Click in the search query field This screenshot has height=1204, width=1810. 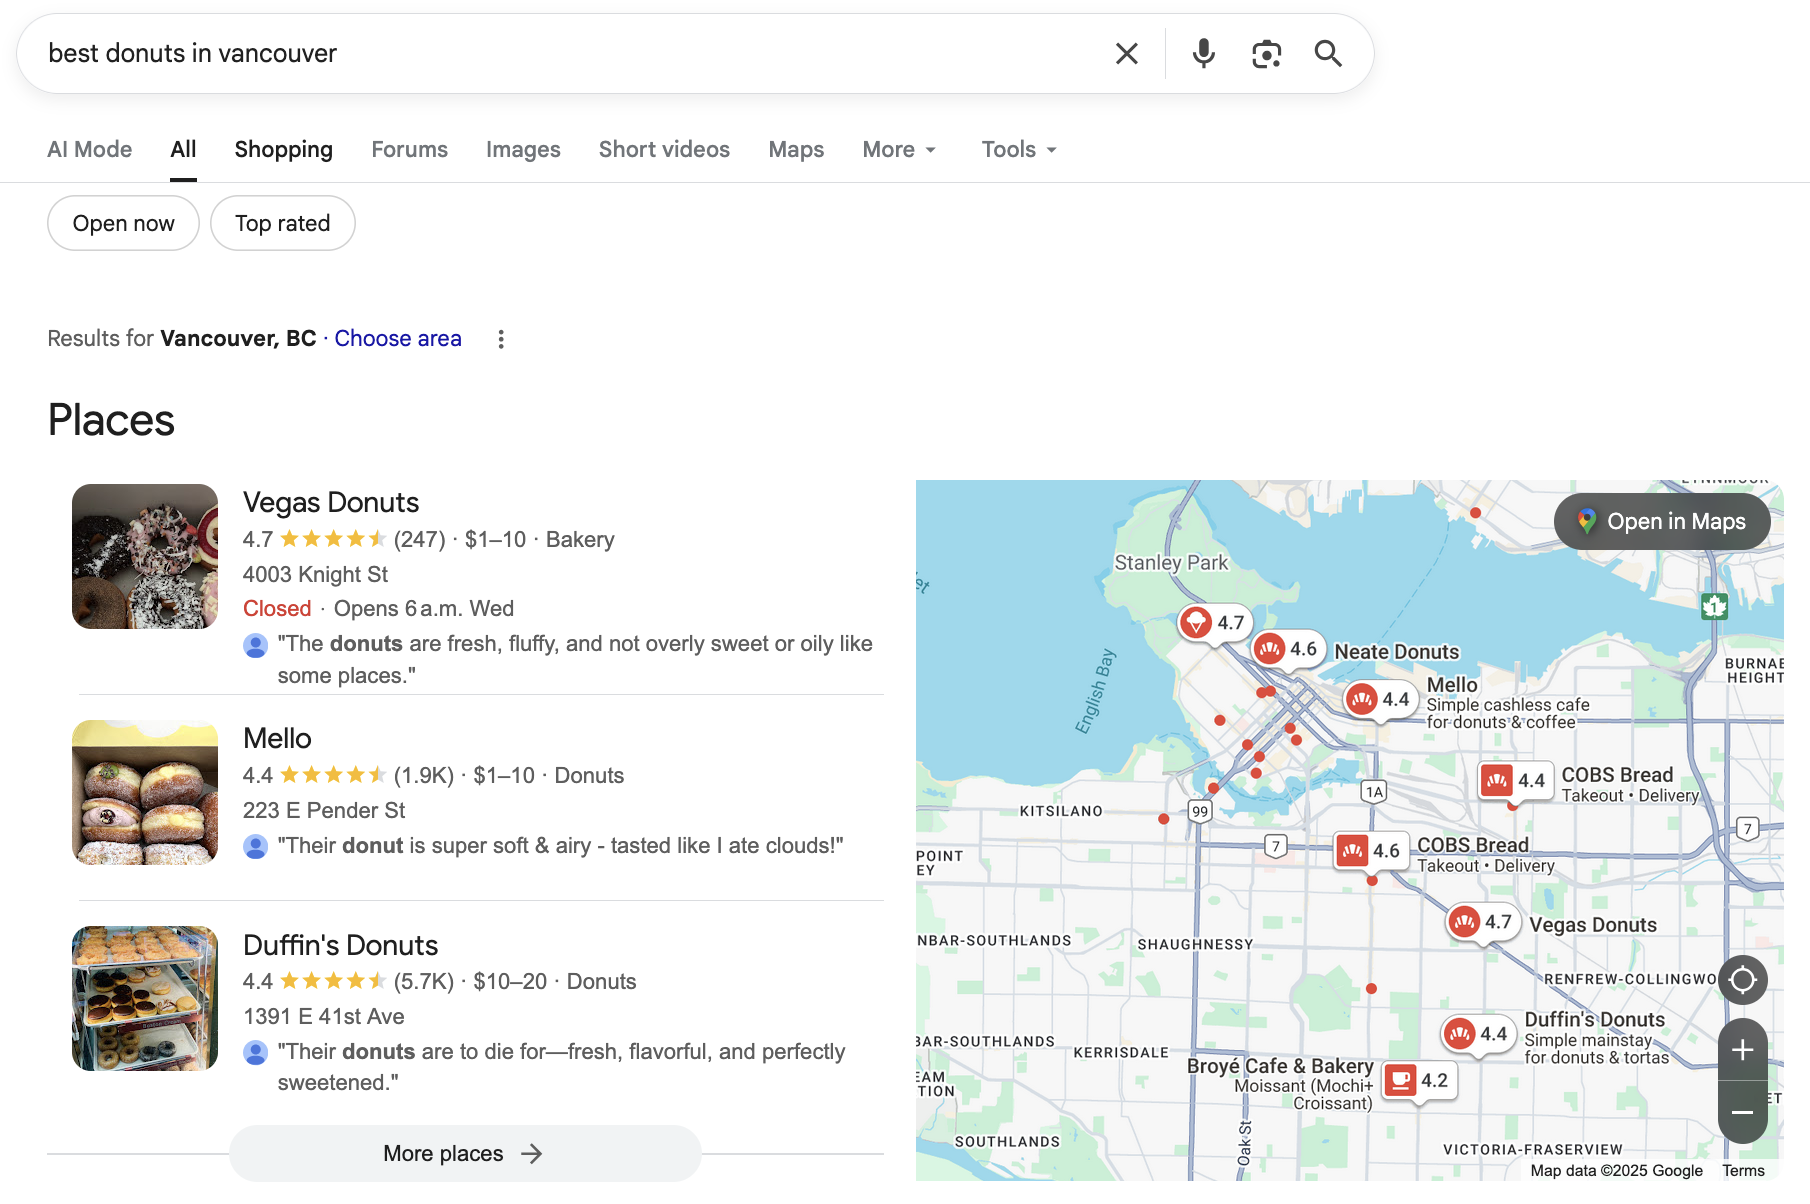(x=570, y=54)
